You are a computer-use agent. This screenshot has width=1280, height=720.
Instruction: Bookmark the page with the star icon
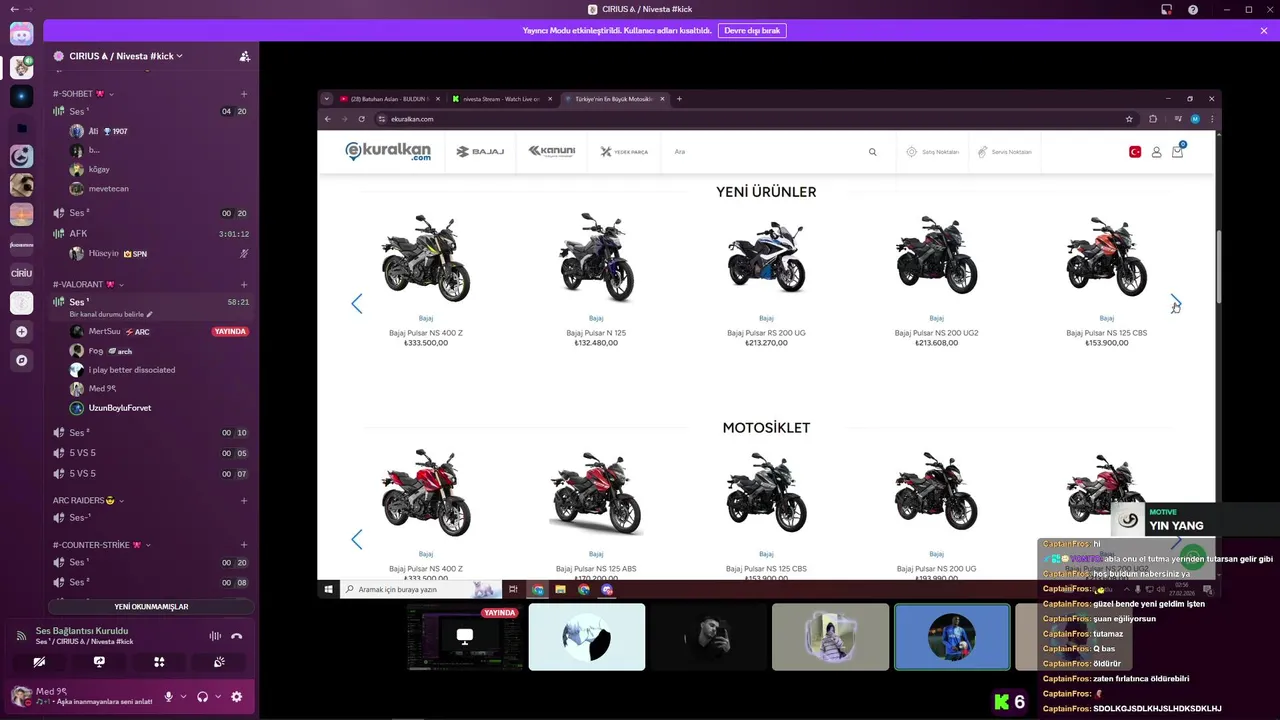(1129, 119)
